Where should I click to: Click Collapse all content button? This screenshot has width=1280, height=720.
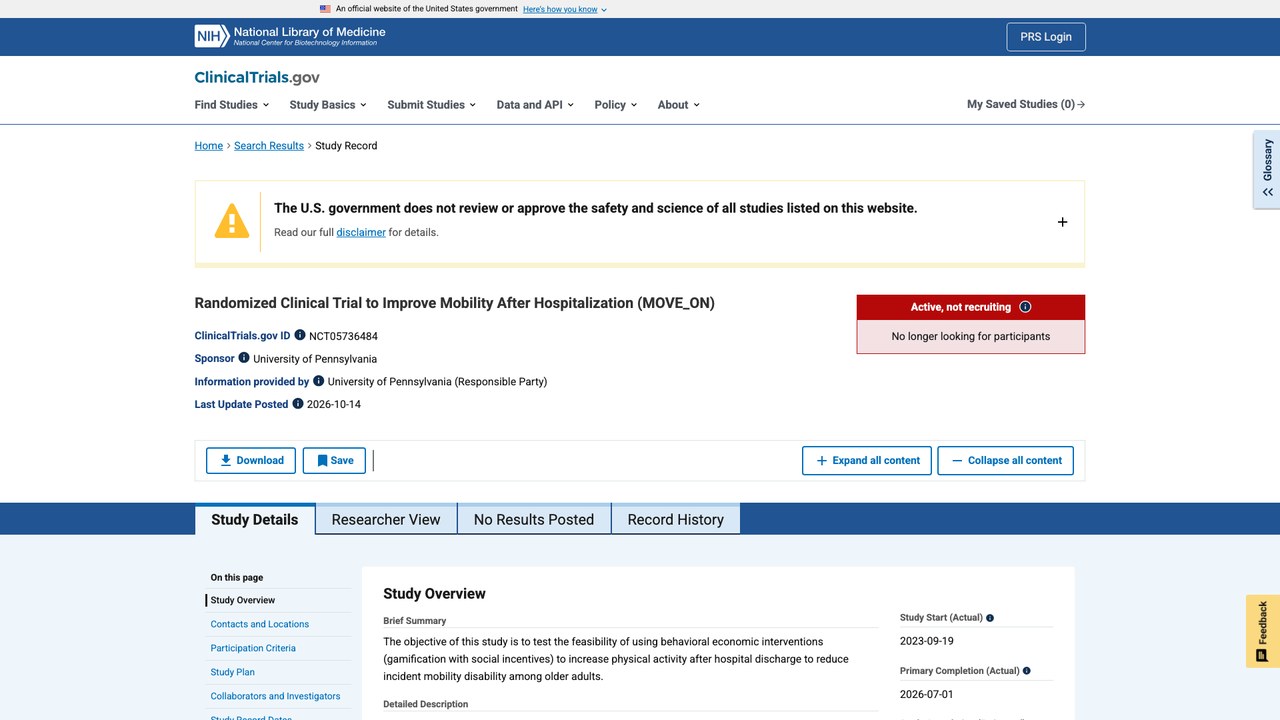pos(1005,460)
